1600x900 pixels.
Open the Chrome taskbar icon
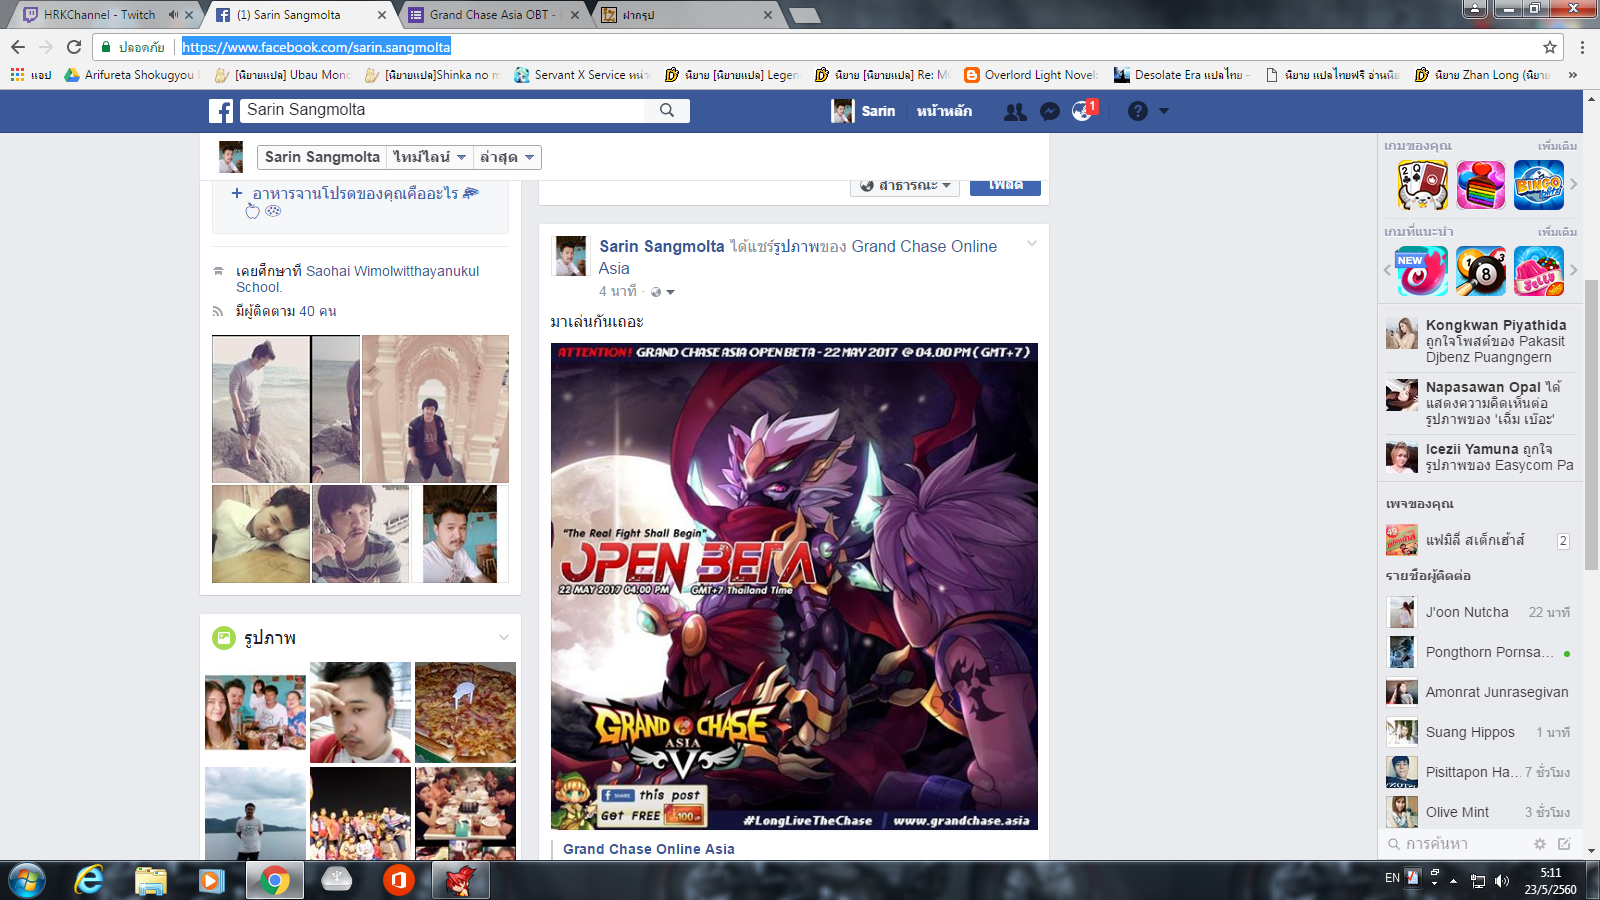(x=274, y=880)
